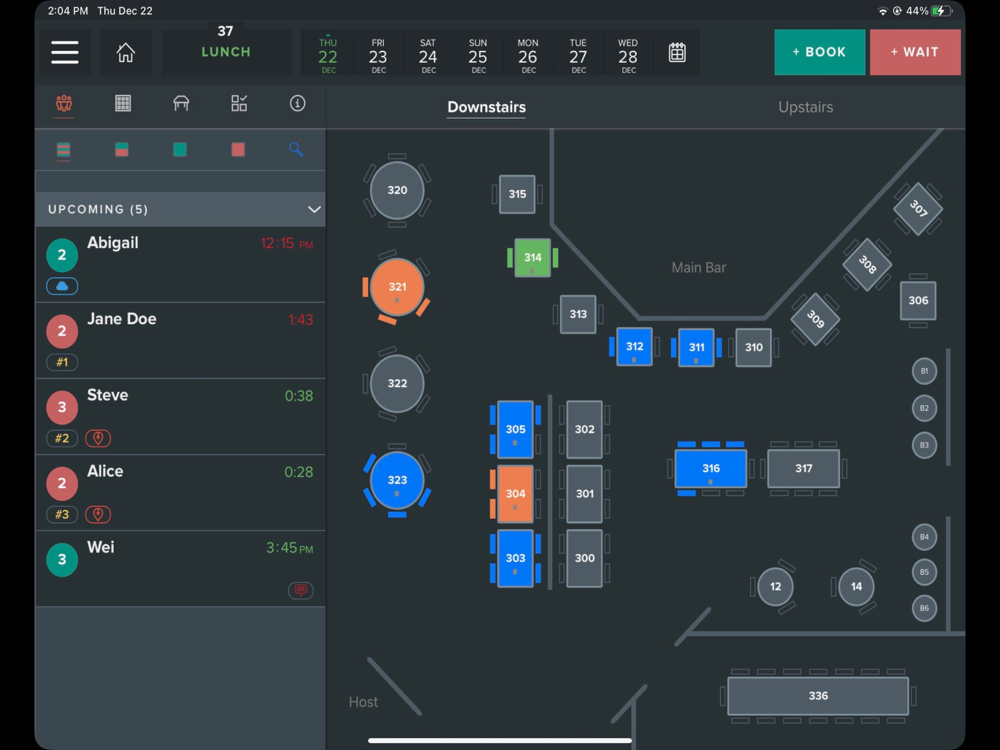Open the hamburger menu
Screen dimensions: 1000x750
coord(64,52)
